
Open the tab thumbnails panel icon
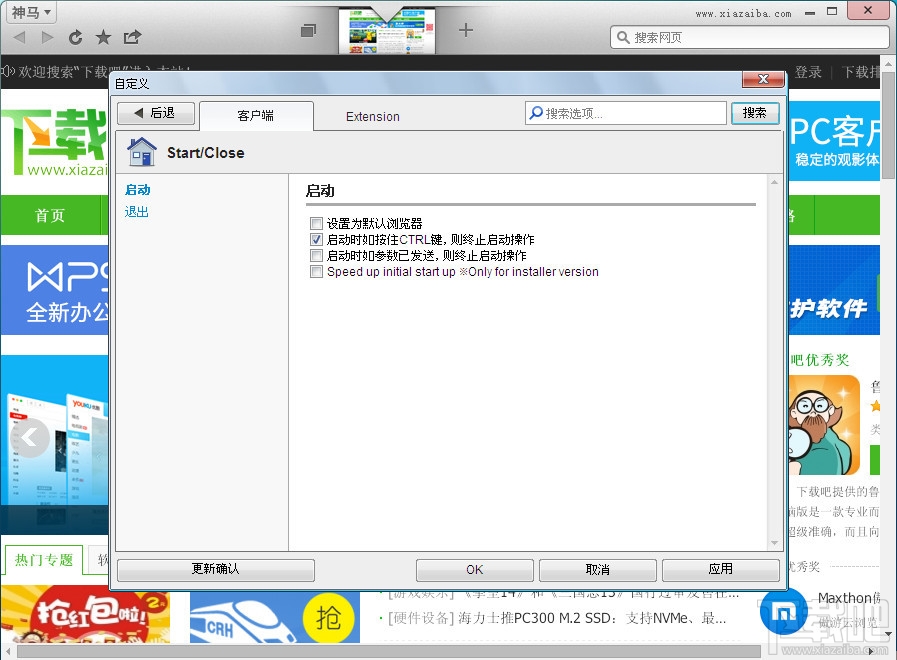coord(309,31)
